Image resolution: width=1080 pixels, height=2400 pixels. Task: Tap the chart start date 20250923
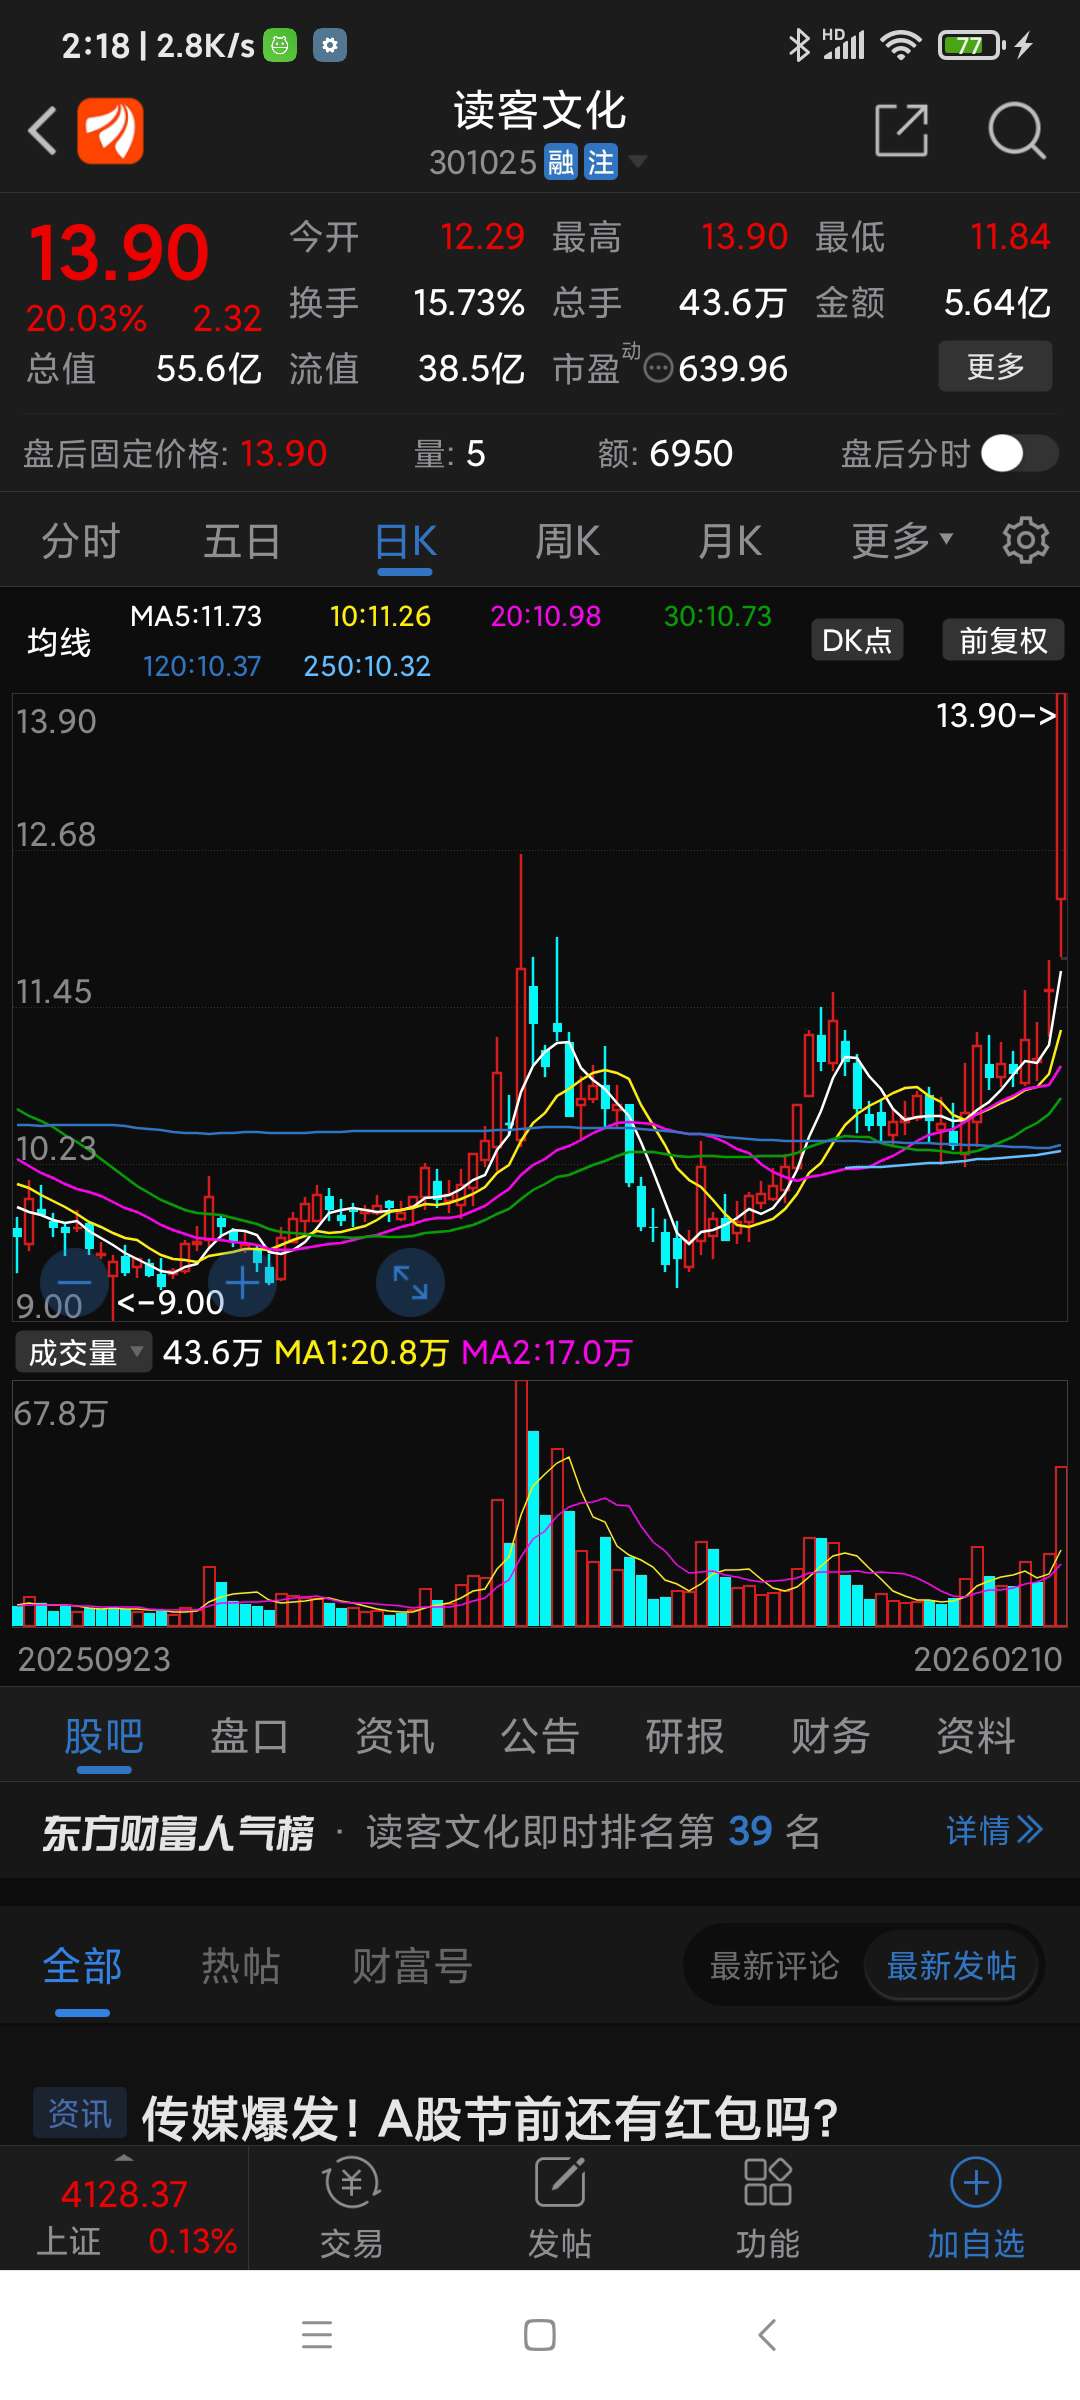(x=94, y=1659)
